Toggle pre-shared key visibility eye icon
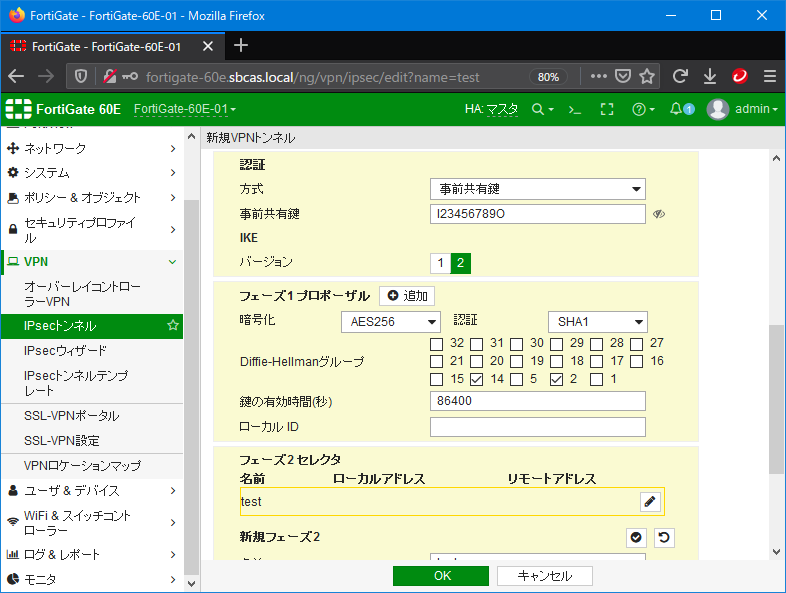The width and height of the screenshot is (786, 593). (x=659, y=214)
